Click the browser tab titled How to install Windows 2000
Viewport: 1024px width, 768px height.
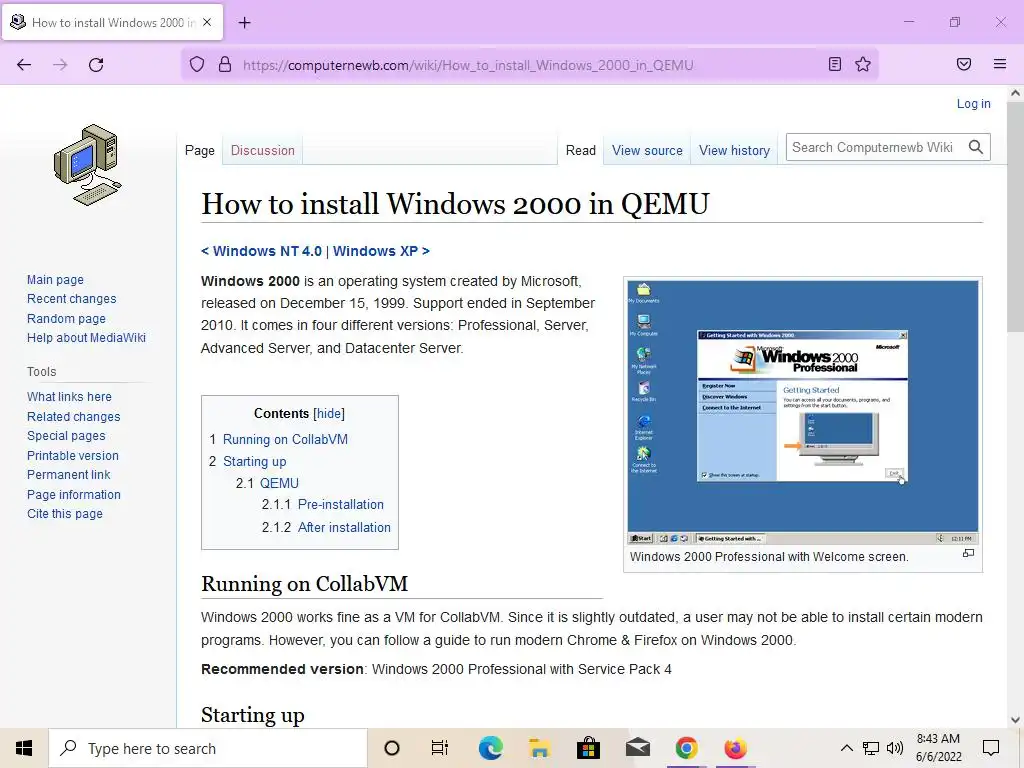pos(112,22)
